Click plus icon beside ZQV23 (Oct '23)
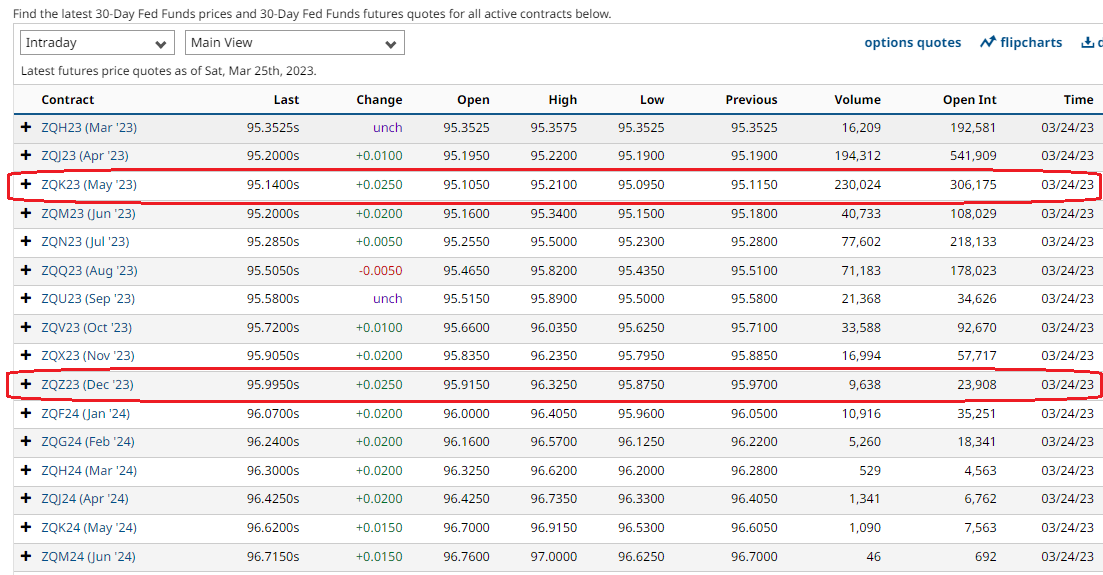This screenshot has width=1103, height=575. pyautogui.click(x=26, y=327)
